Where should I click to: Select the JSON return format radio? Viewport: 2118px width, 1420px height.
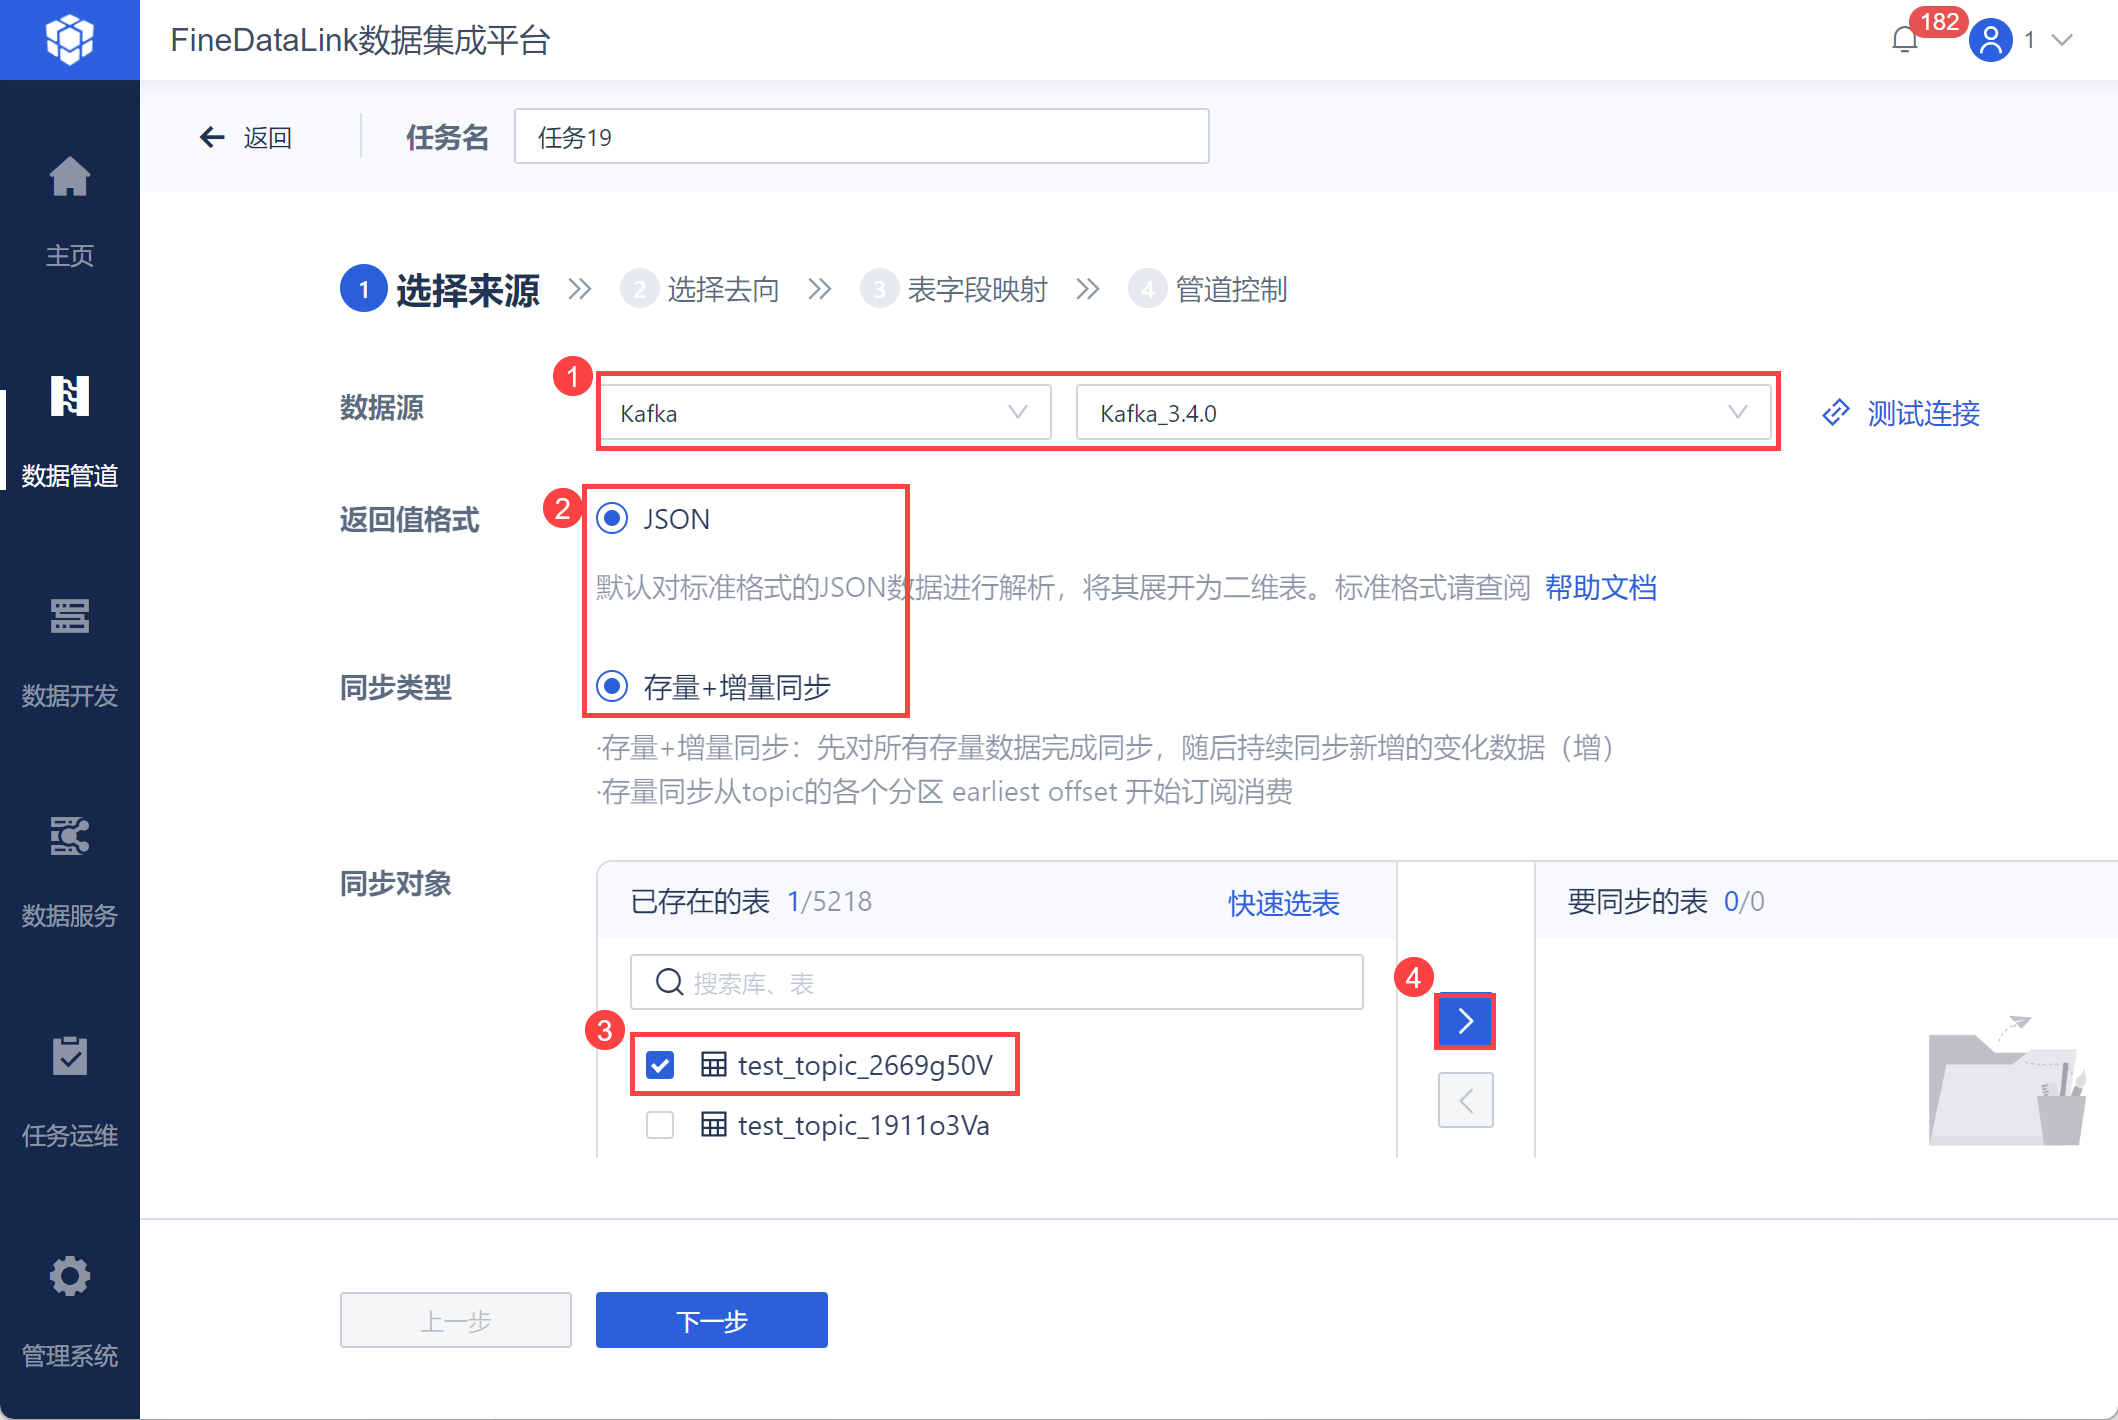(x=612, y=518)
